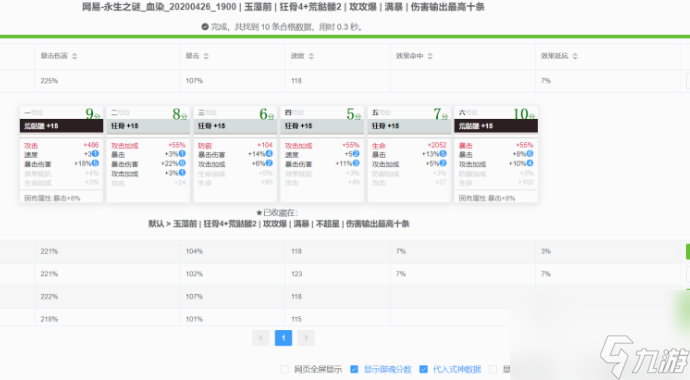Click 6分 score on slot three card
Viewport: 690px width, 380px height.
(x=267, y=114)
